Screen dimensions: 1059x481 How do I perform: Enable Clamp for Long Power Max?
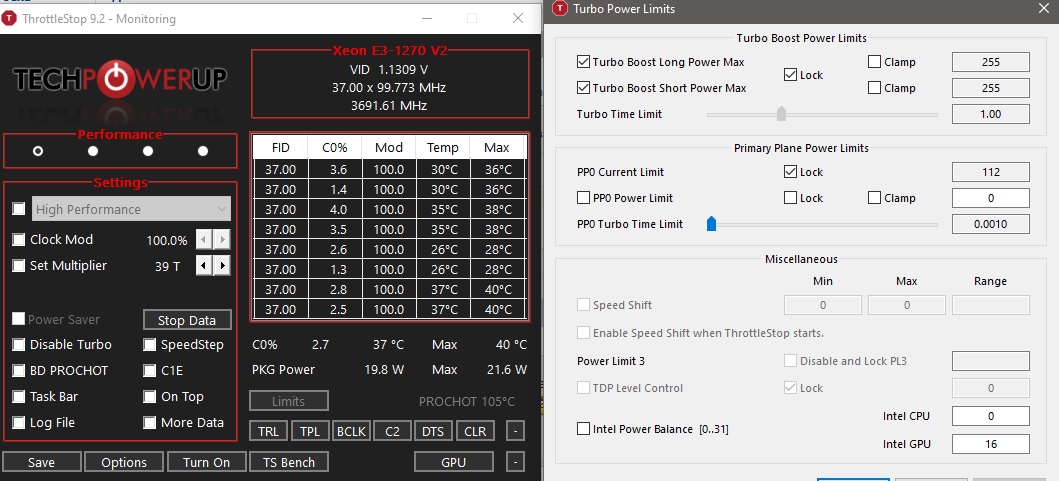click(874, 62)
